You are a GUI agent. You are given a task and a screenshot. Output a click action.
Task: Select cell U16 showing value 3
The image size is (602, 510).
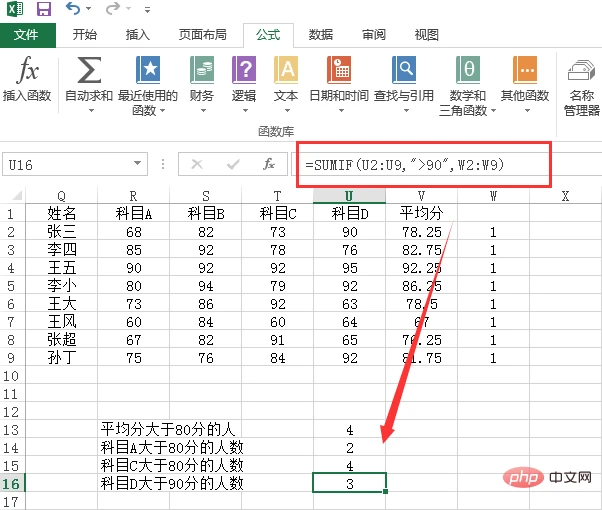click(x=349, y=483)
